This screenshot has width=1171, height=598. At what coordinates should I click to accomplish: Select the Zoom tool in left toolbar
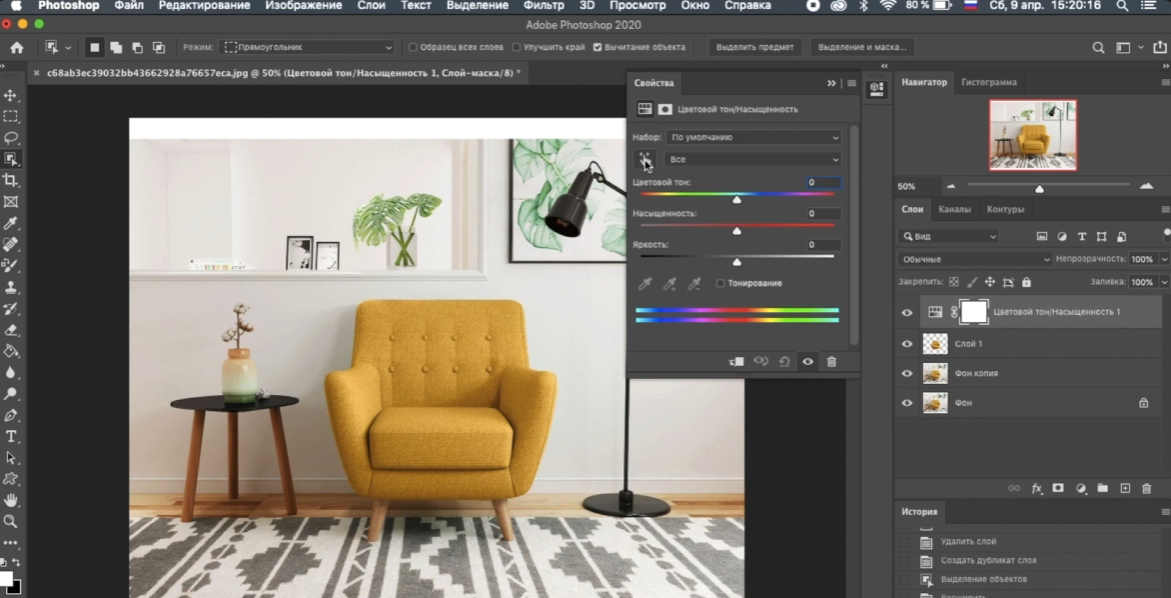tap(10, 521)
